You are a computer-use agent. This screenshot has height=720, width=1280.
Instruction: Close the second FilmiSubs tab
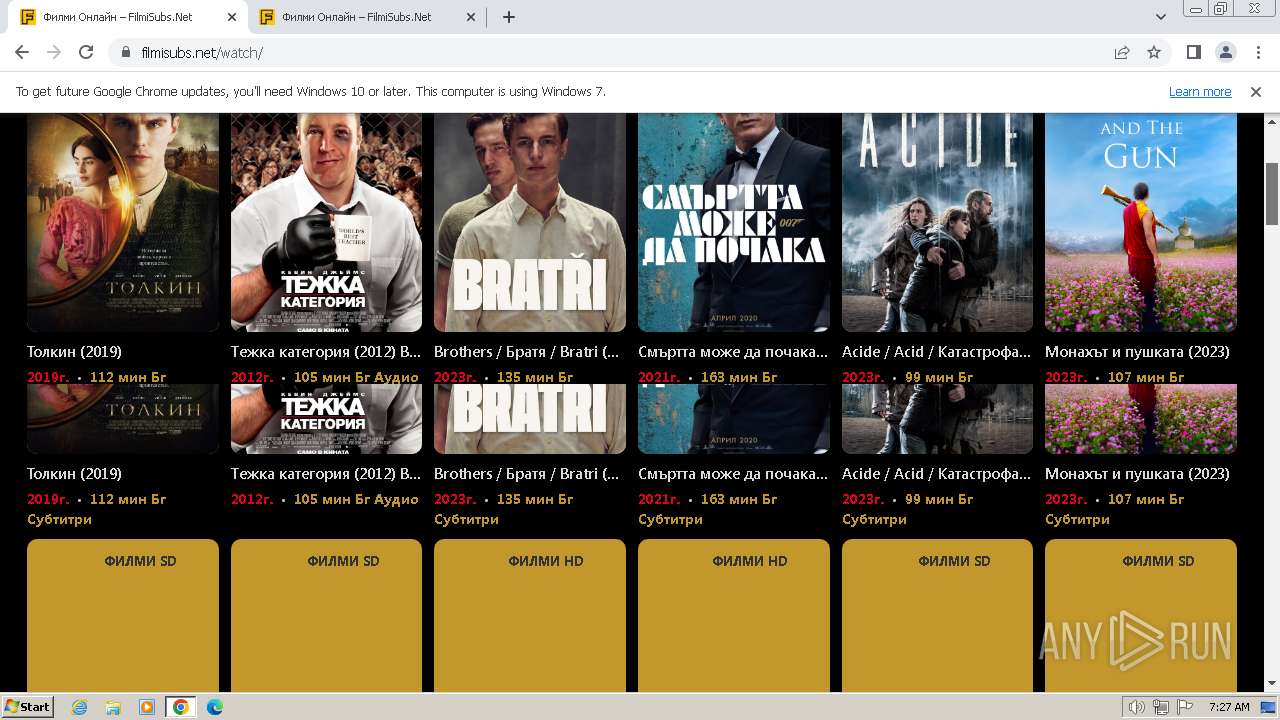pyautogui.click(x=471, y=17)
